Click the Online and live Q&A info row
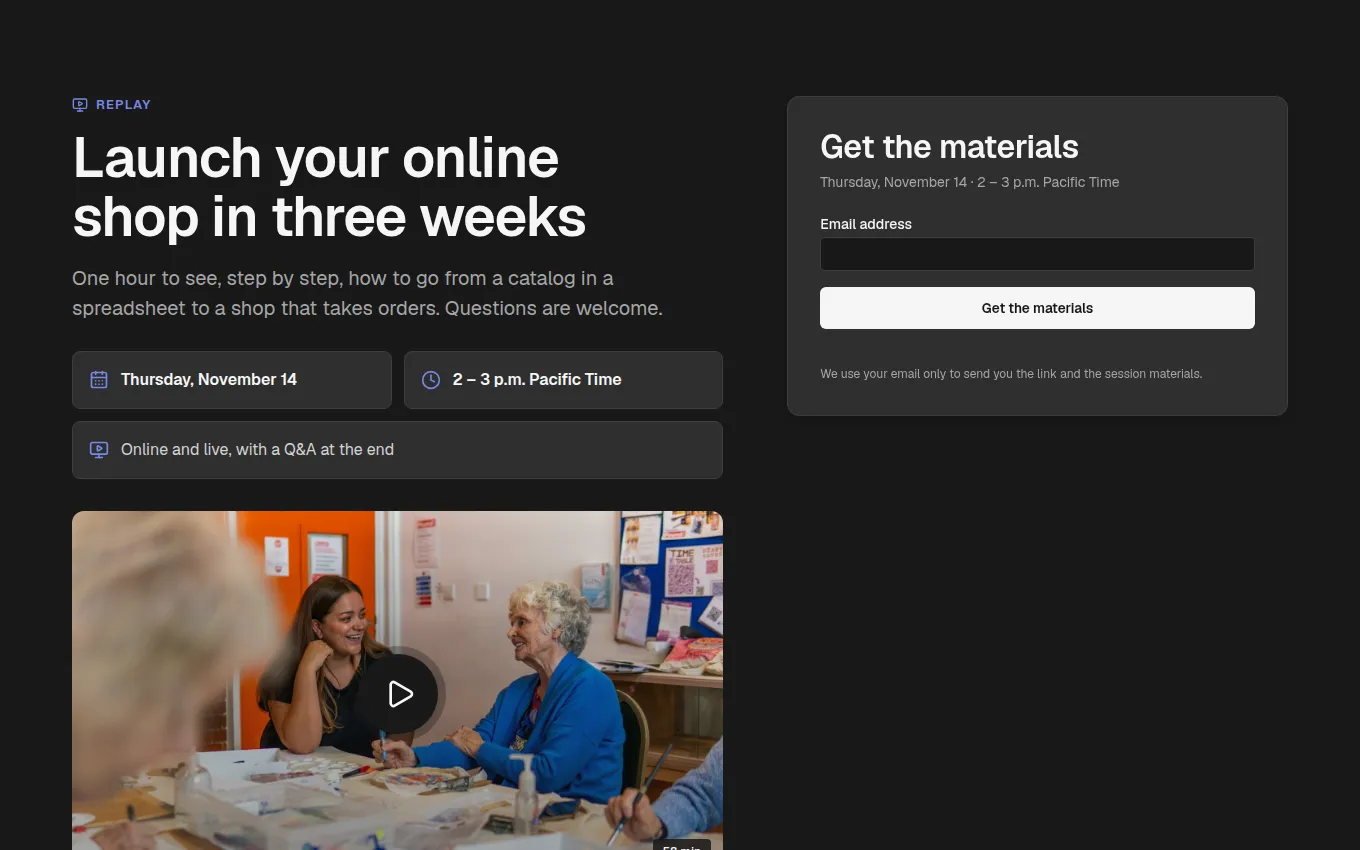 coord(397,450)
